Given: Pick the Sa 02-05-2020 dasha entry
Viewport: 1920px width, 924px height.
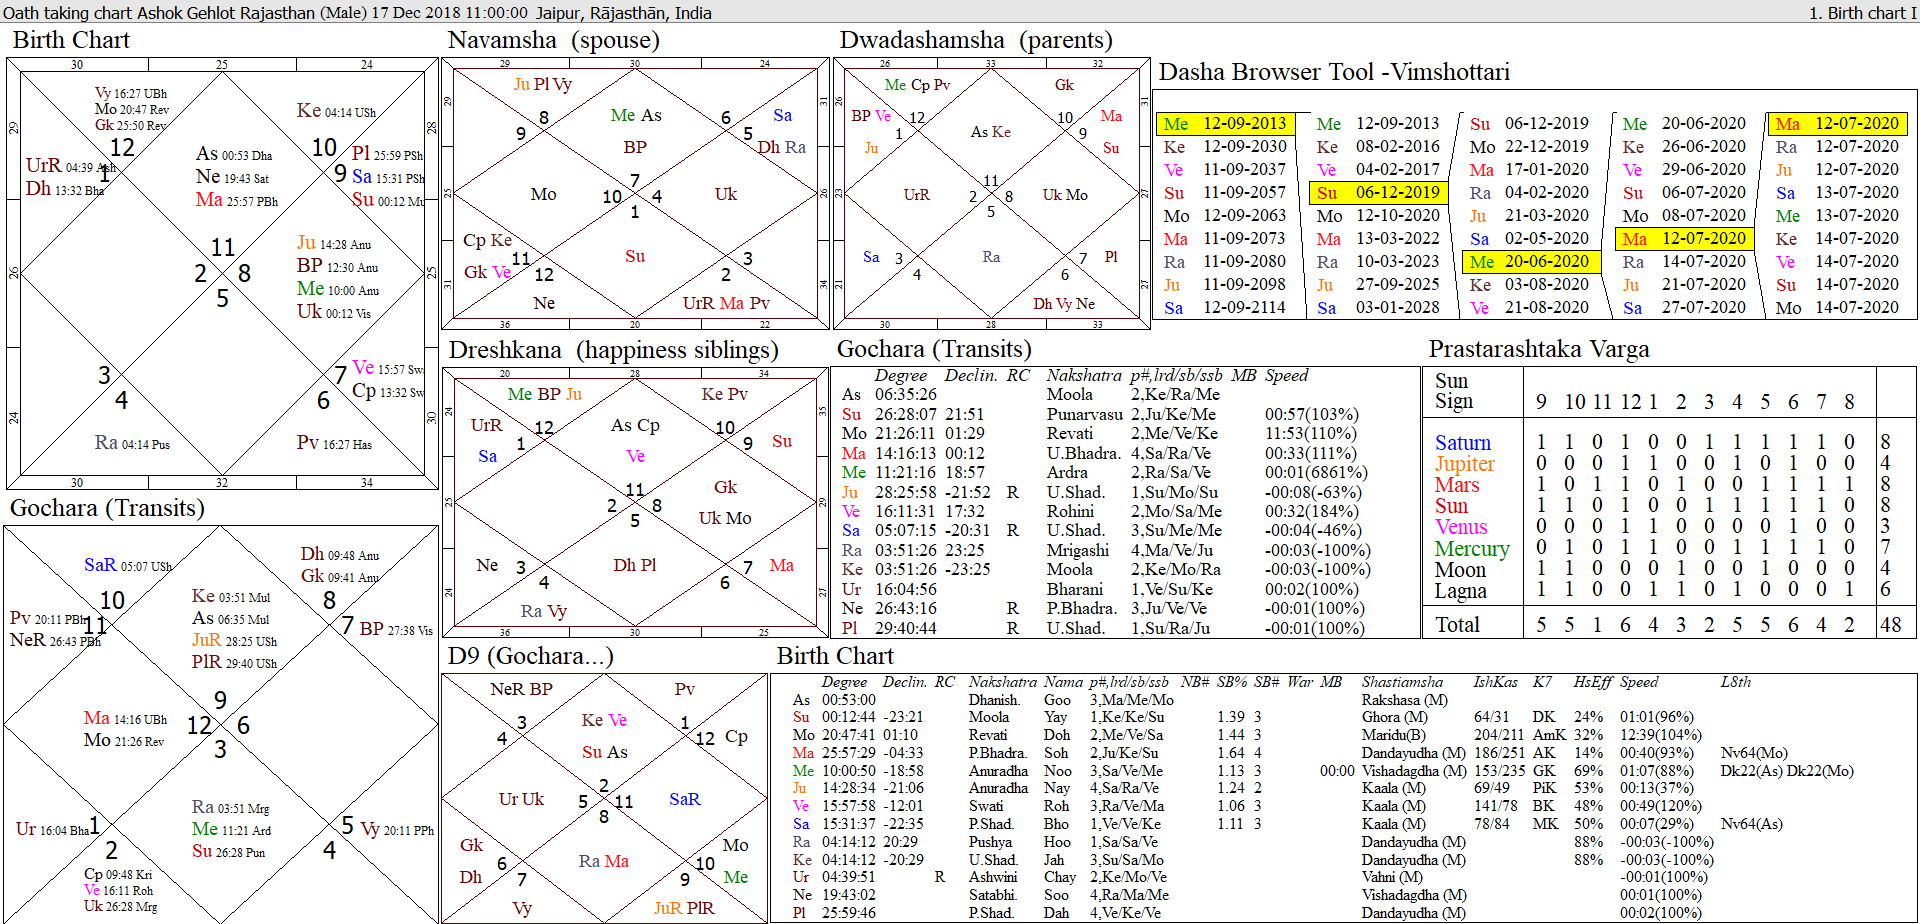Looking at the screenshot, I should pos(1529,238).
